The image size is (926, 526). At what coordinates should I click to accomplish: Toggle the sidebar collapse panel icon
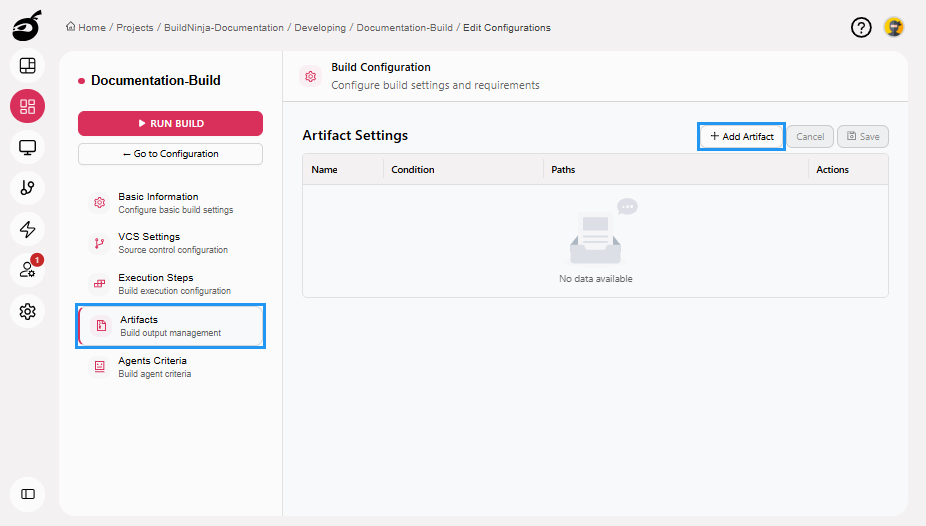[x=27, y=494]
